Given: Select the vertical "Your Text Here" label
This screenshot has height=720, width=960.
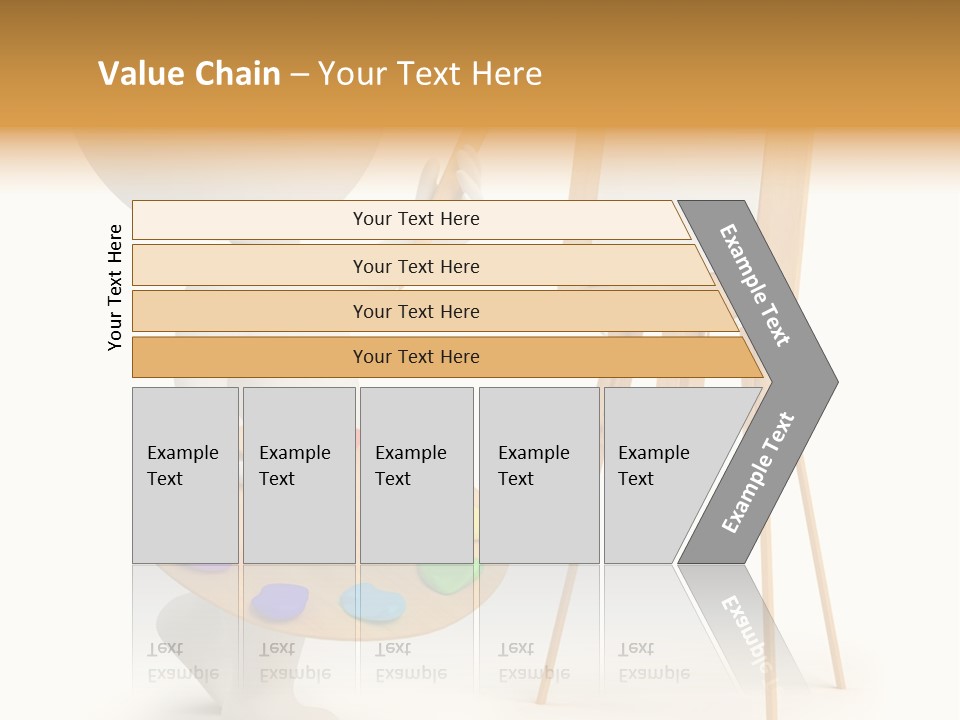Looking at the screenshot, I should tap(115, 287).
